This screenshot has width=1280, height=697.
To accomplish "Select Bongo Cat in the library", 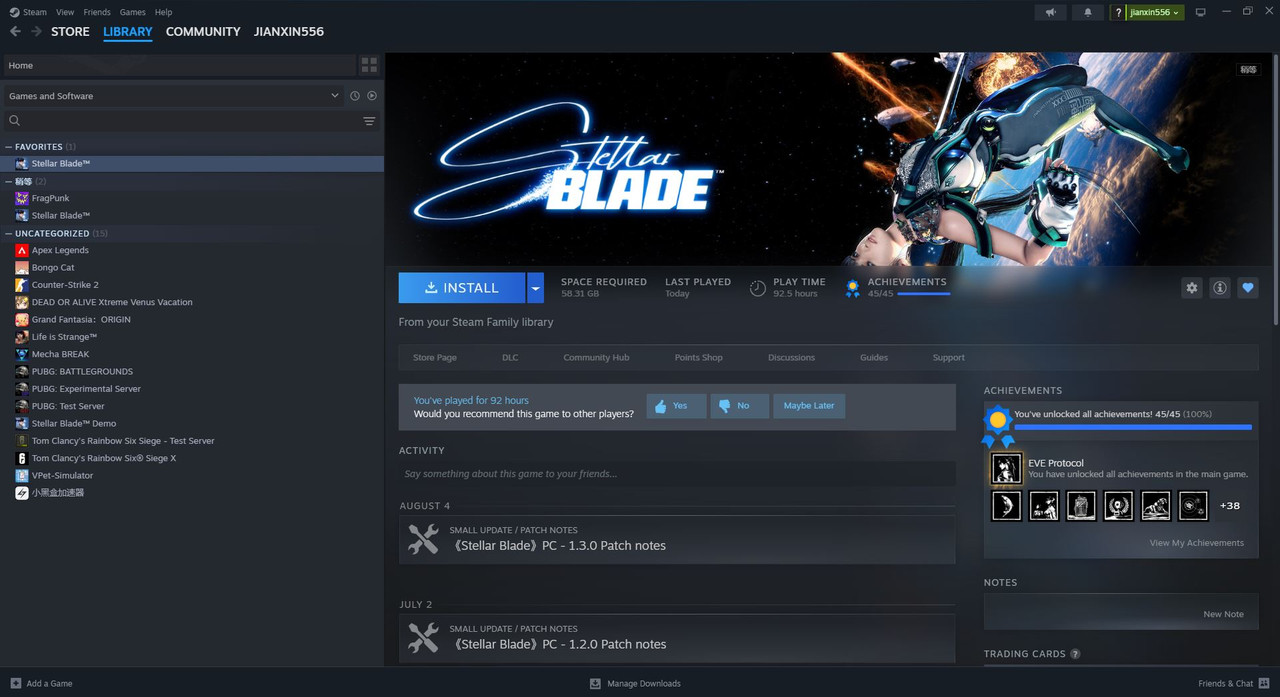I will pyautogui.click(x=53, y=268).
